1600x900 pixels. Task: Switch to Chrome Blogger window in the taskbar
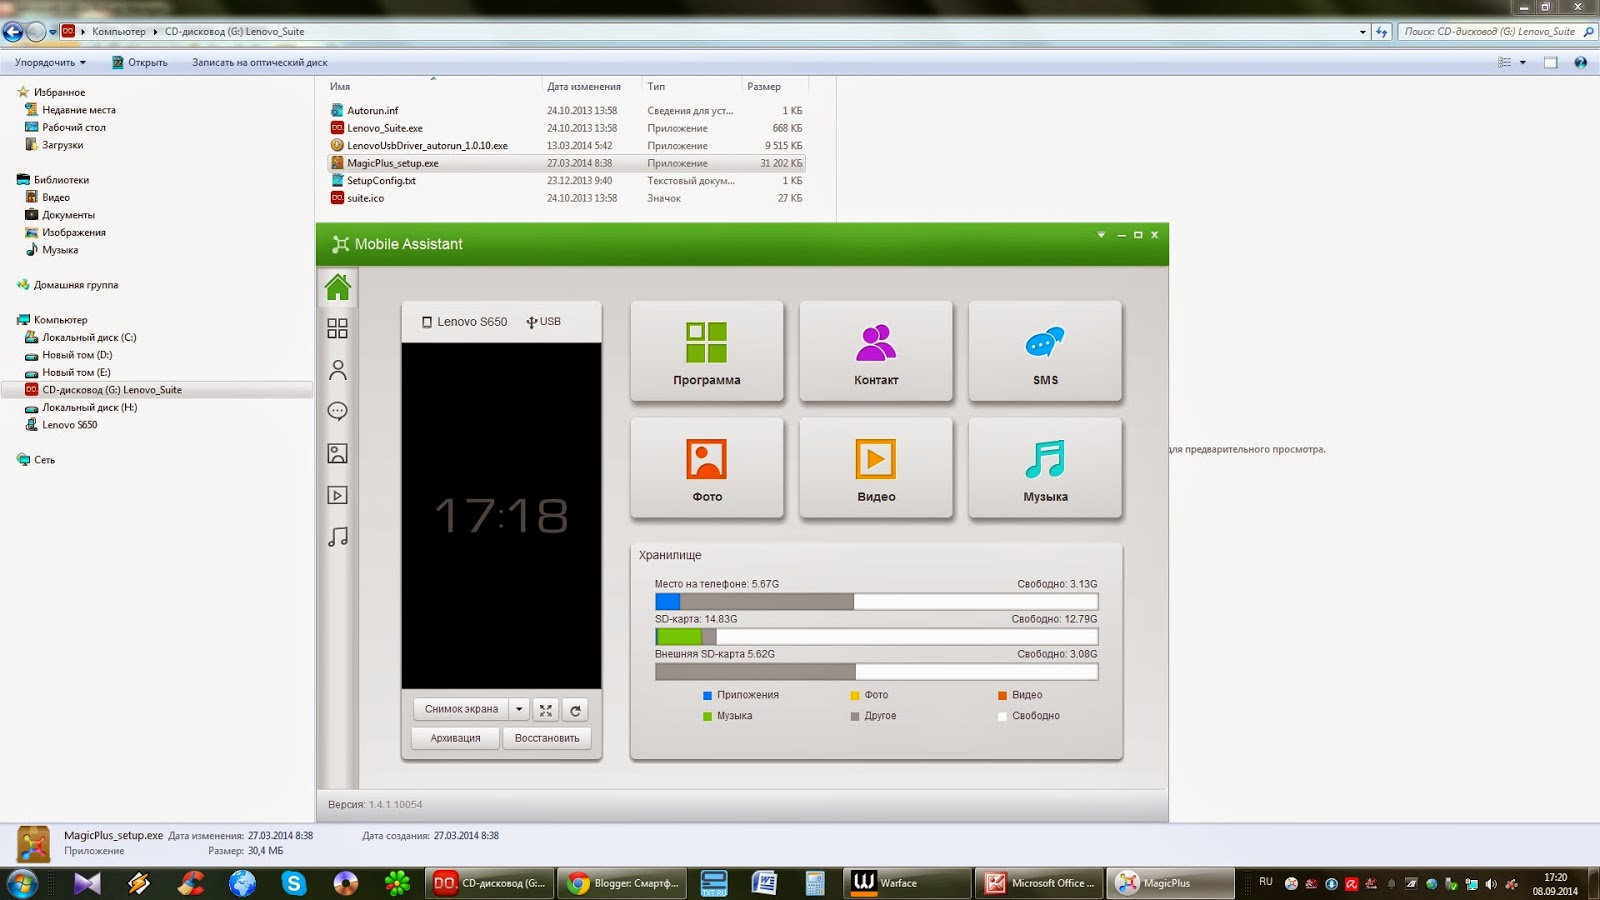pyautogui.click(x=622, y=883)
